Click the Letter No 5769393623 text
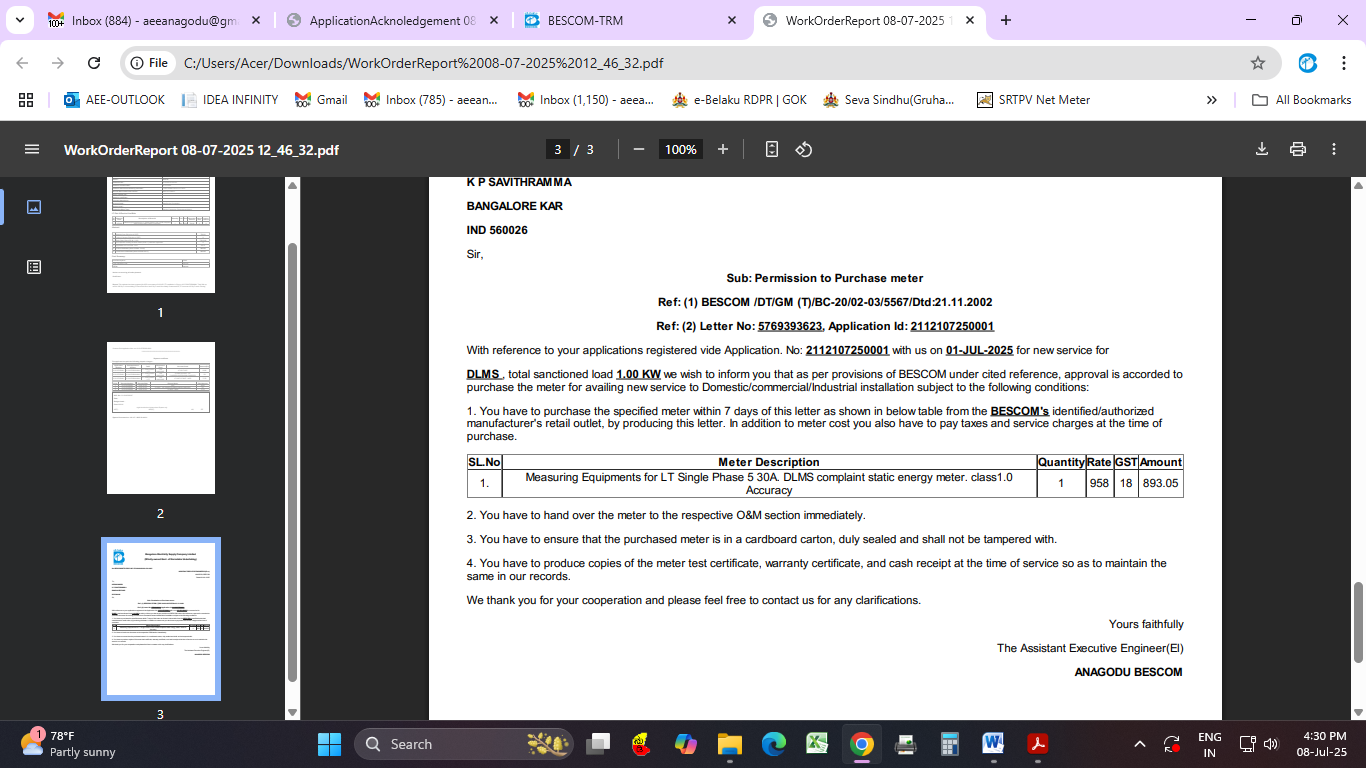This screenshot has width=1366, height=768. point(790,326)
